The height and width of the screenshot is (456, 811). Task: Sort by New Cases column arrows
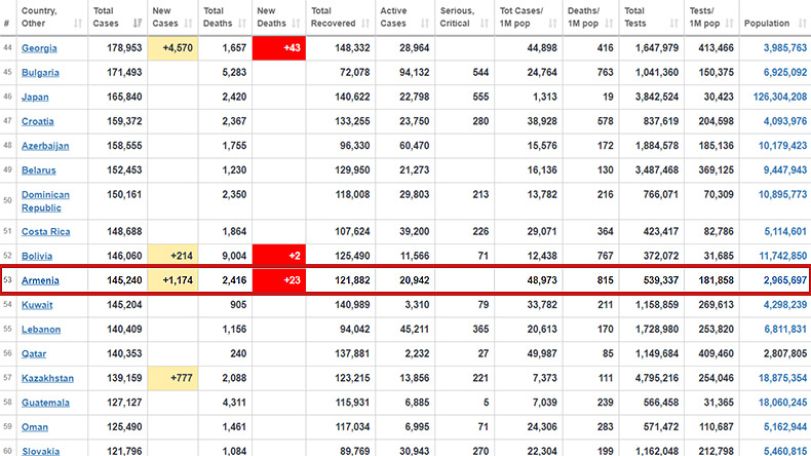click(x=188, y=23)
